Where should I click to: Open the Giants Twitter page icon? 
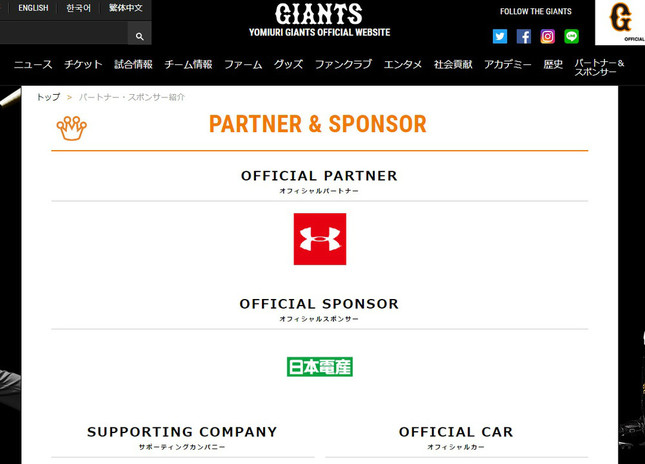point(500,37)
